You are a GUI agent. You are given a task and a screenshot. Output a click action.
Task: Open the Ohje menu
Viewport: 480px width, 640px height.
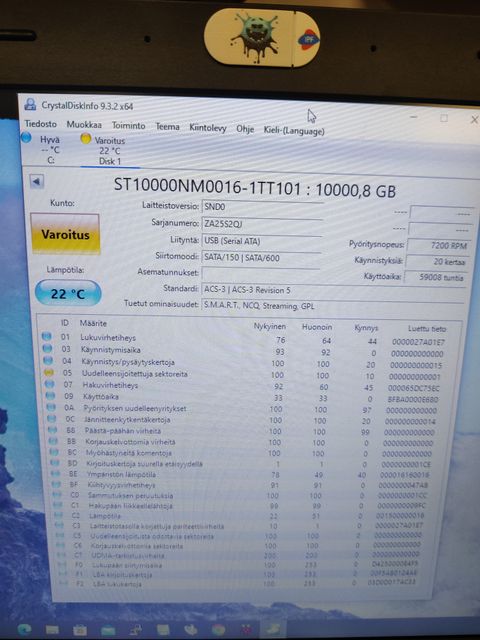pyautogui.click(x=245, y=129)
